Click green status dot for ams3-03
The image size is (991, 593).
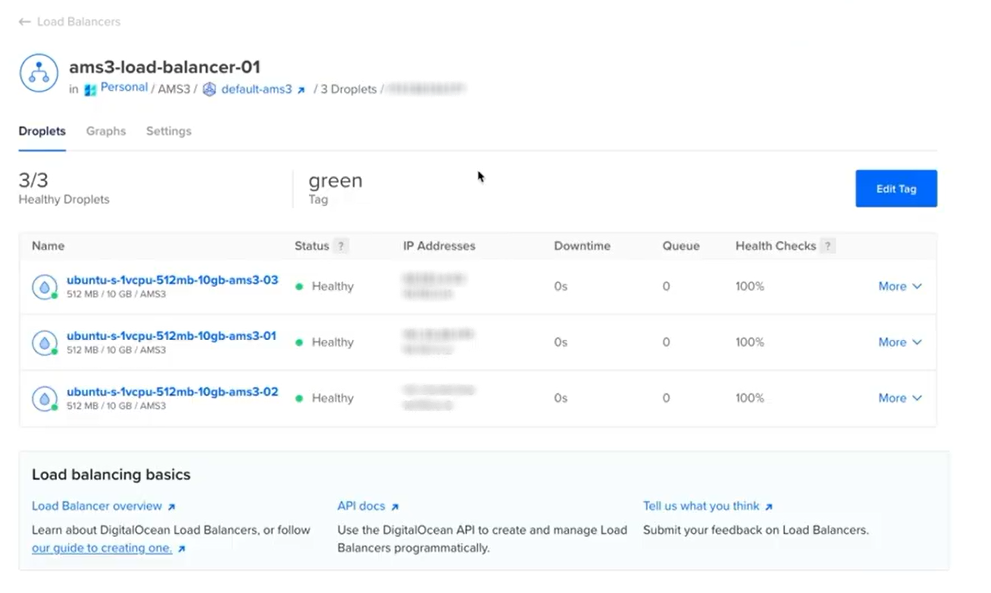point(299,286)
